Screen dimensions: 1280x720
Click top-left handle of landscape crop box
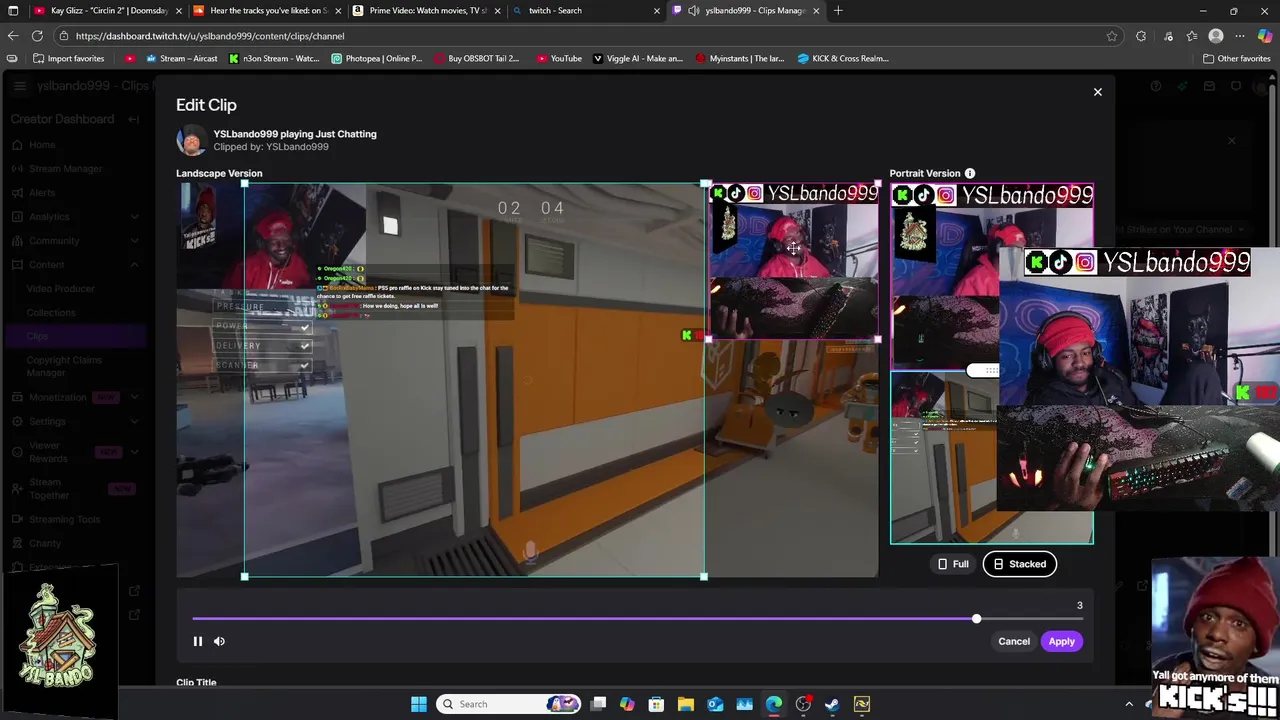(x=245, y=184)
